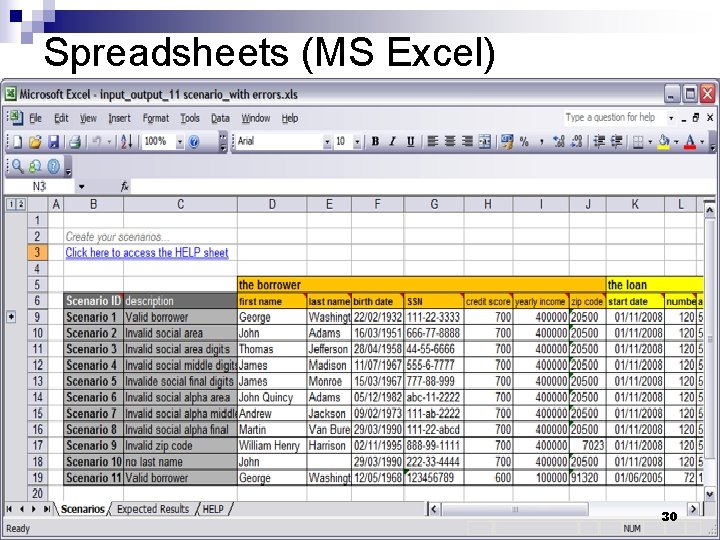Click the magnifier icon in third toolbar row

17,166
